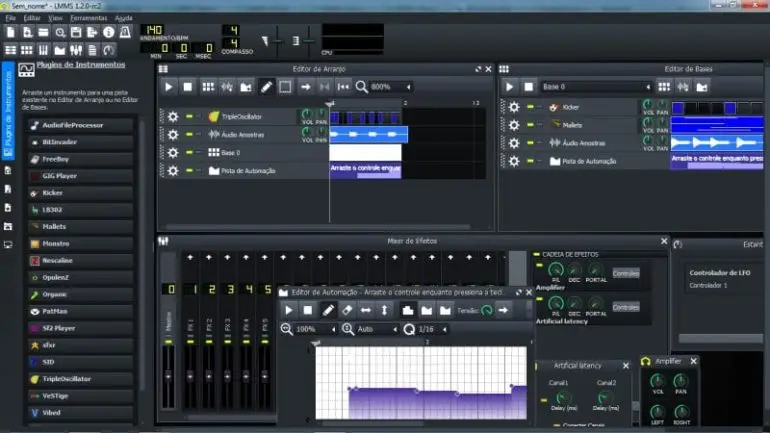Add sample track in Editor de Arranjo
The image size is (770, 433).
227,87
